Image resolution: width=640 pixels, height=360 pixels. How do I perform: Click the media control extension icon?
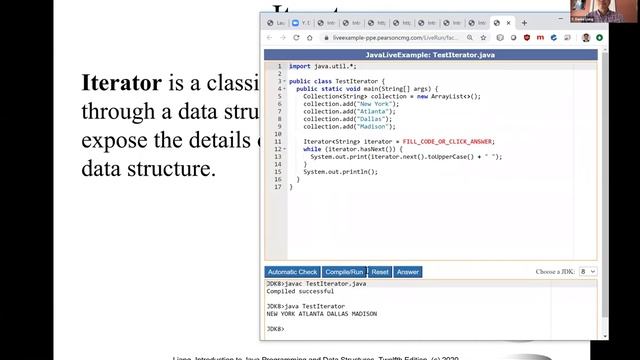[567, 38]
